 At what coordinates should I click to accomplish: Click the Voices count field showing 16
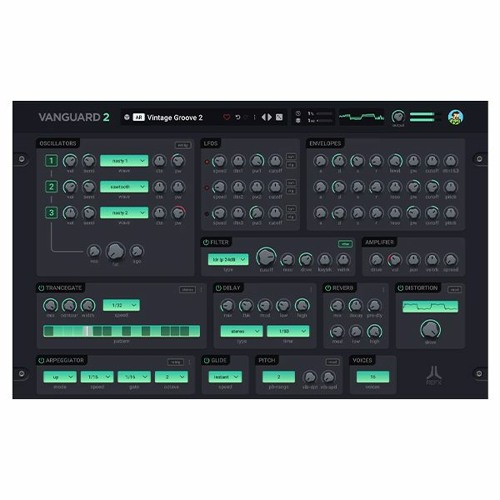pyautogui.click(x=373, y=377)
